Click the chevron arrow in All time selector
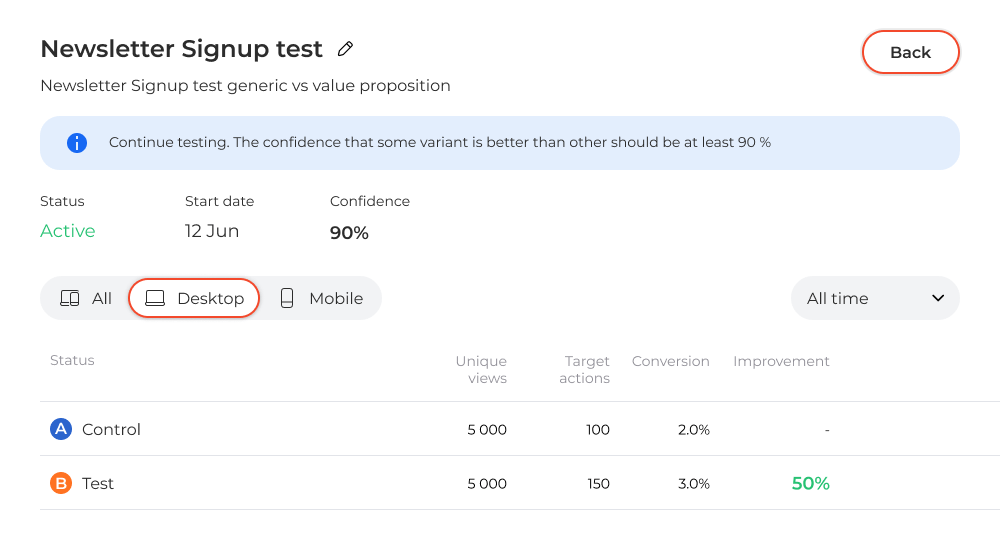The height and width of the screenshot is (540, 1000). [938, 298]
